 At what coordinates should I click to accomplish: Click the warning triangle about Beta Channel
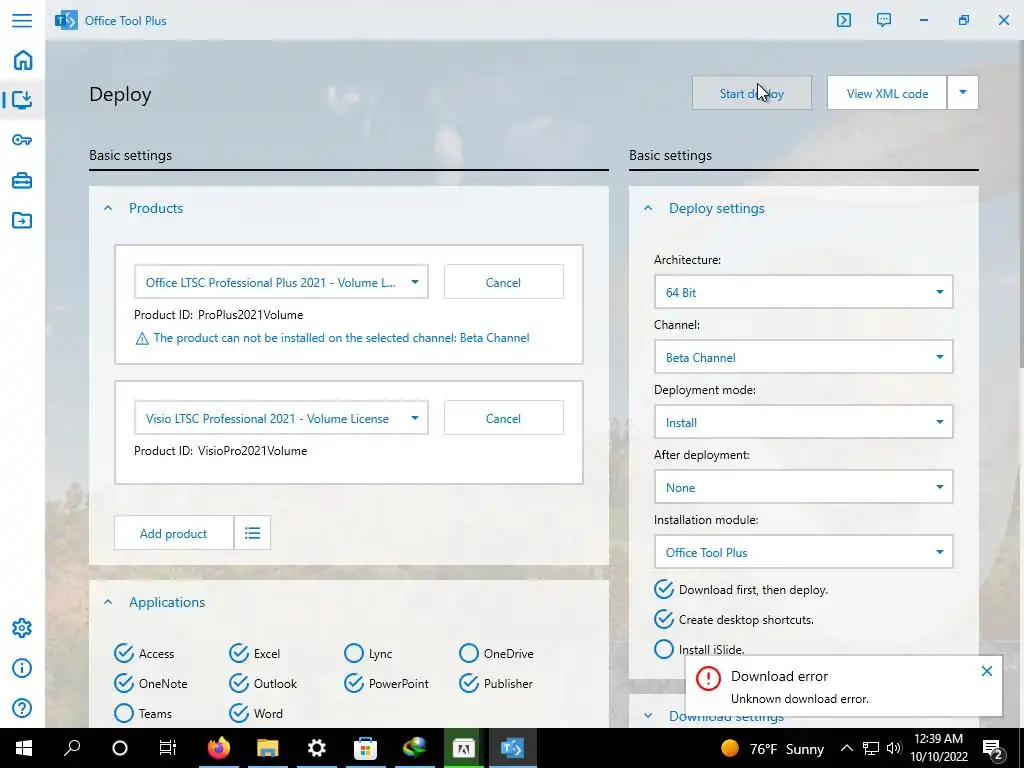pyautogui.click(x=142, y=338)
